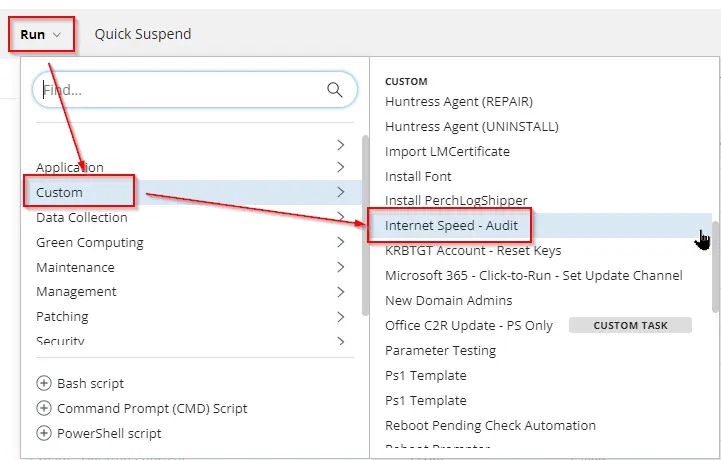Open the Application category
Image resolution: width=721 pixels, height=460 pixels.
point(70,167)
